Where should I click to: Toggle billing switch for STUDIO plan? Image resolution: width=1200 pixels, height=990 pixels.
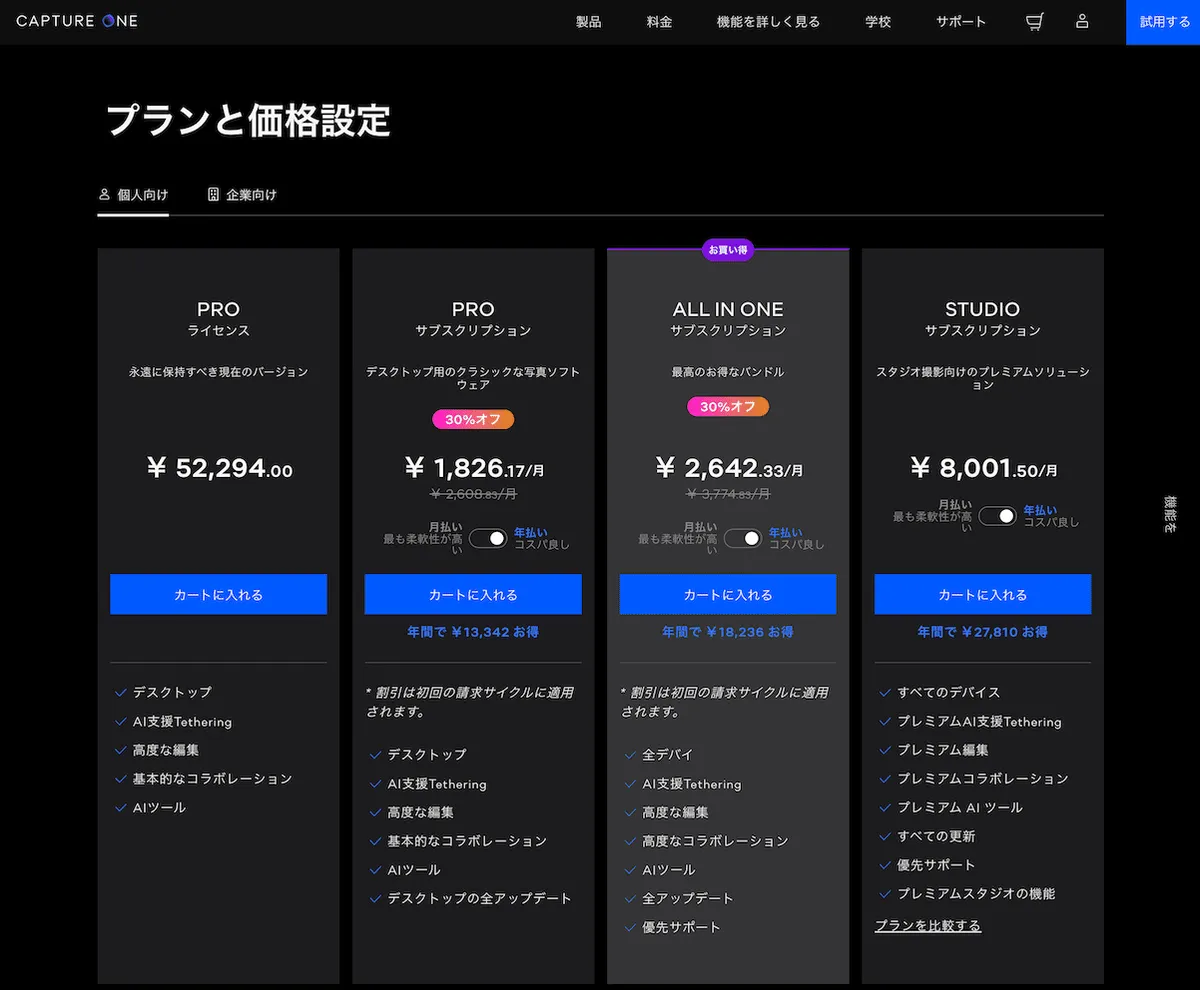click(997, 516)
